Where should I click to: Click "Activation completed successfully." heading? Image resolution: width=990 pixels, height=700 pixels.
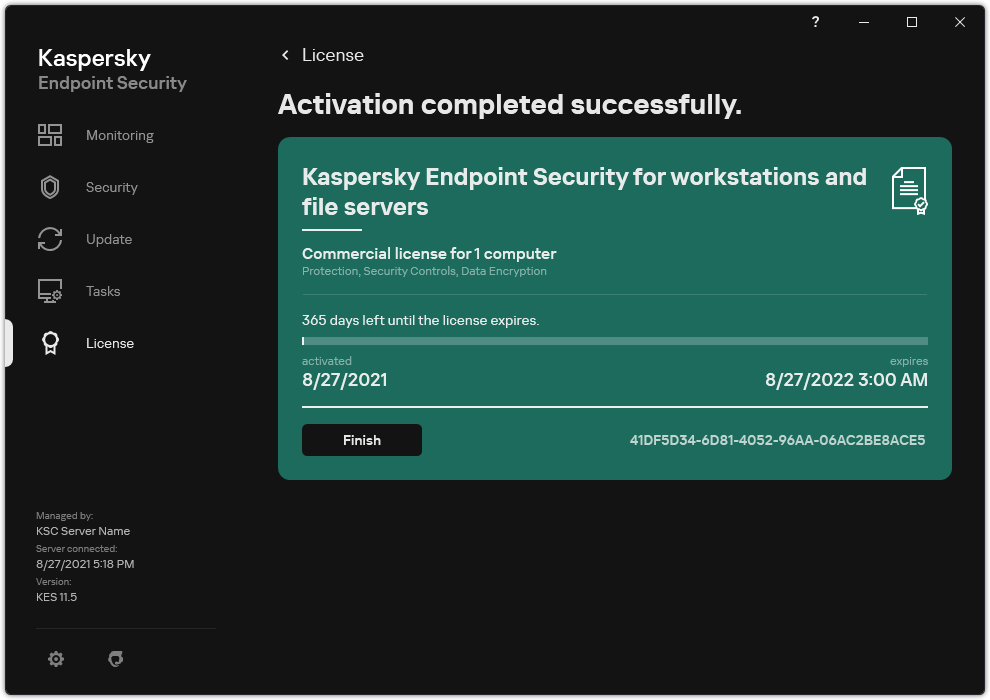(510, 105)
